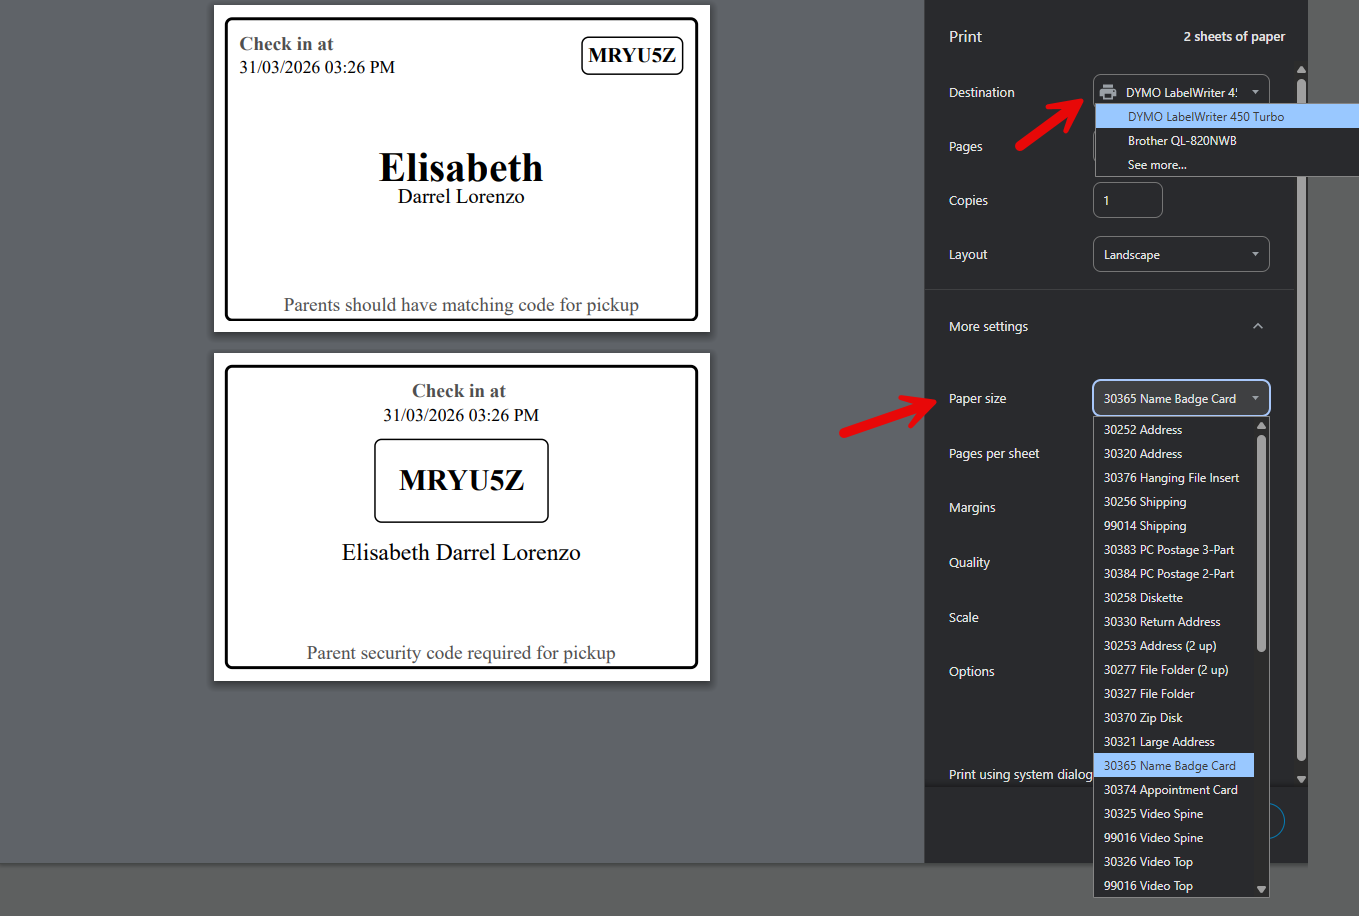Click the printer icon in the Destination field

pyautogui.click(x=1108, y=92)
